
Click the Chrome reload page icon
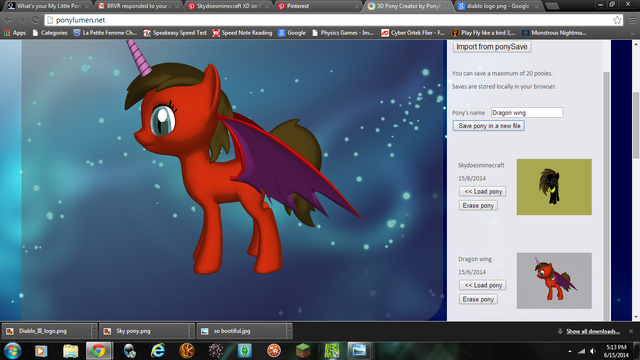point(36,20)
